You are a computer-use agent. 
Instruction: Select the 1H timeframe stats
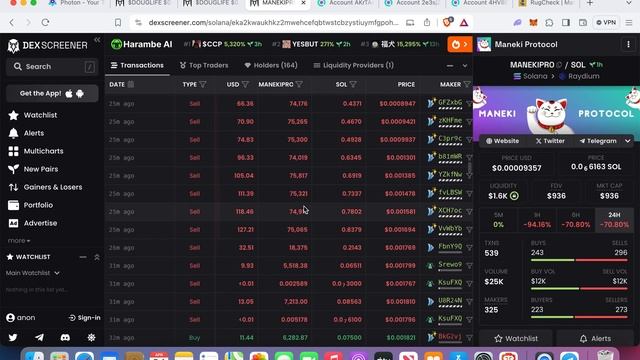[537, 220]
